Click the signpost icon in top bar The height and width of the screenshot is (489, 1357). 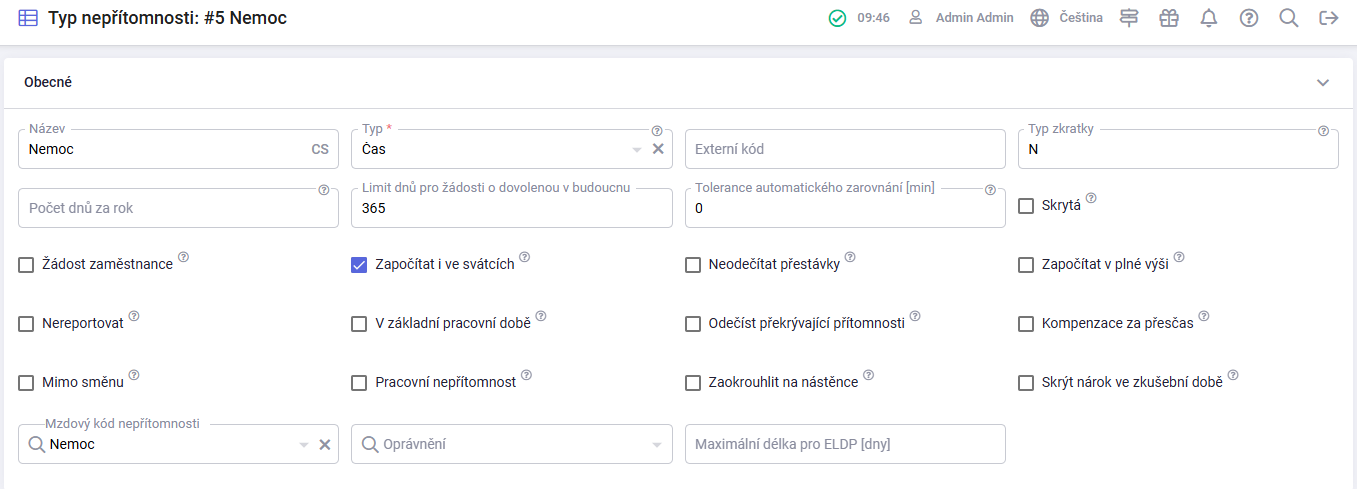[x=1129, y=18]
